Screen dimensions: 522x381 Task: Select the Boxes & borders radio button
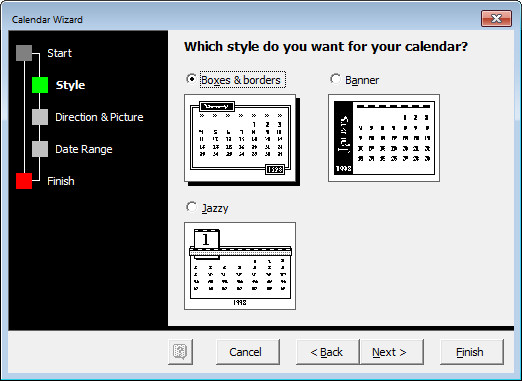pos(191,79)
